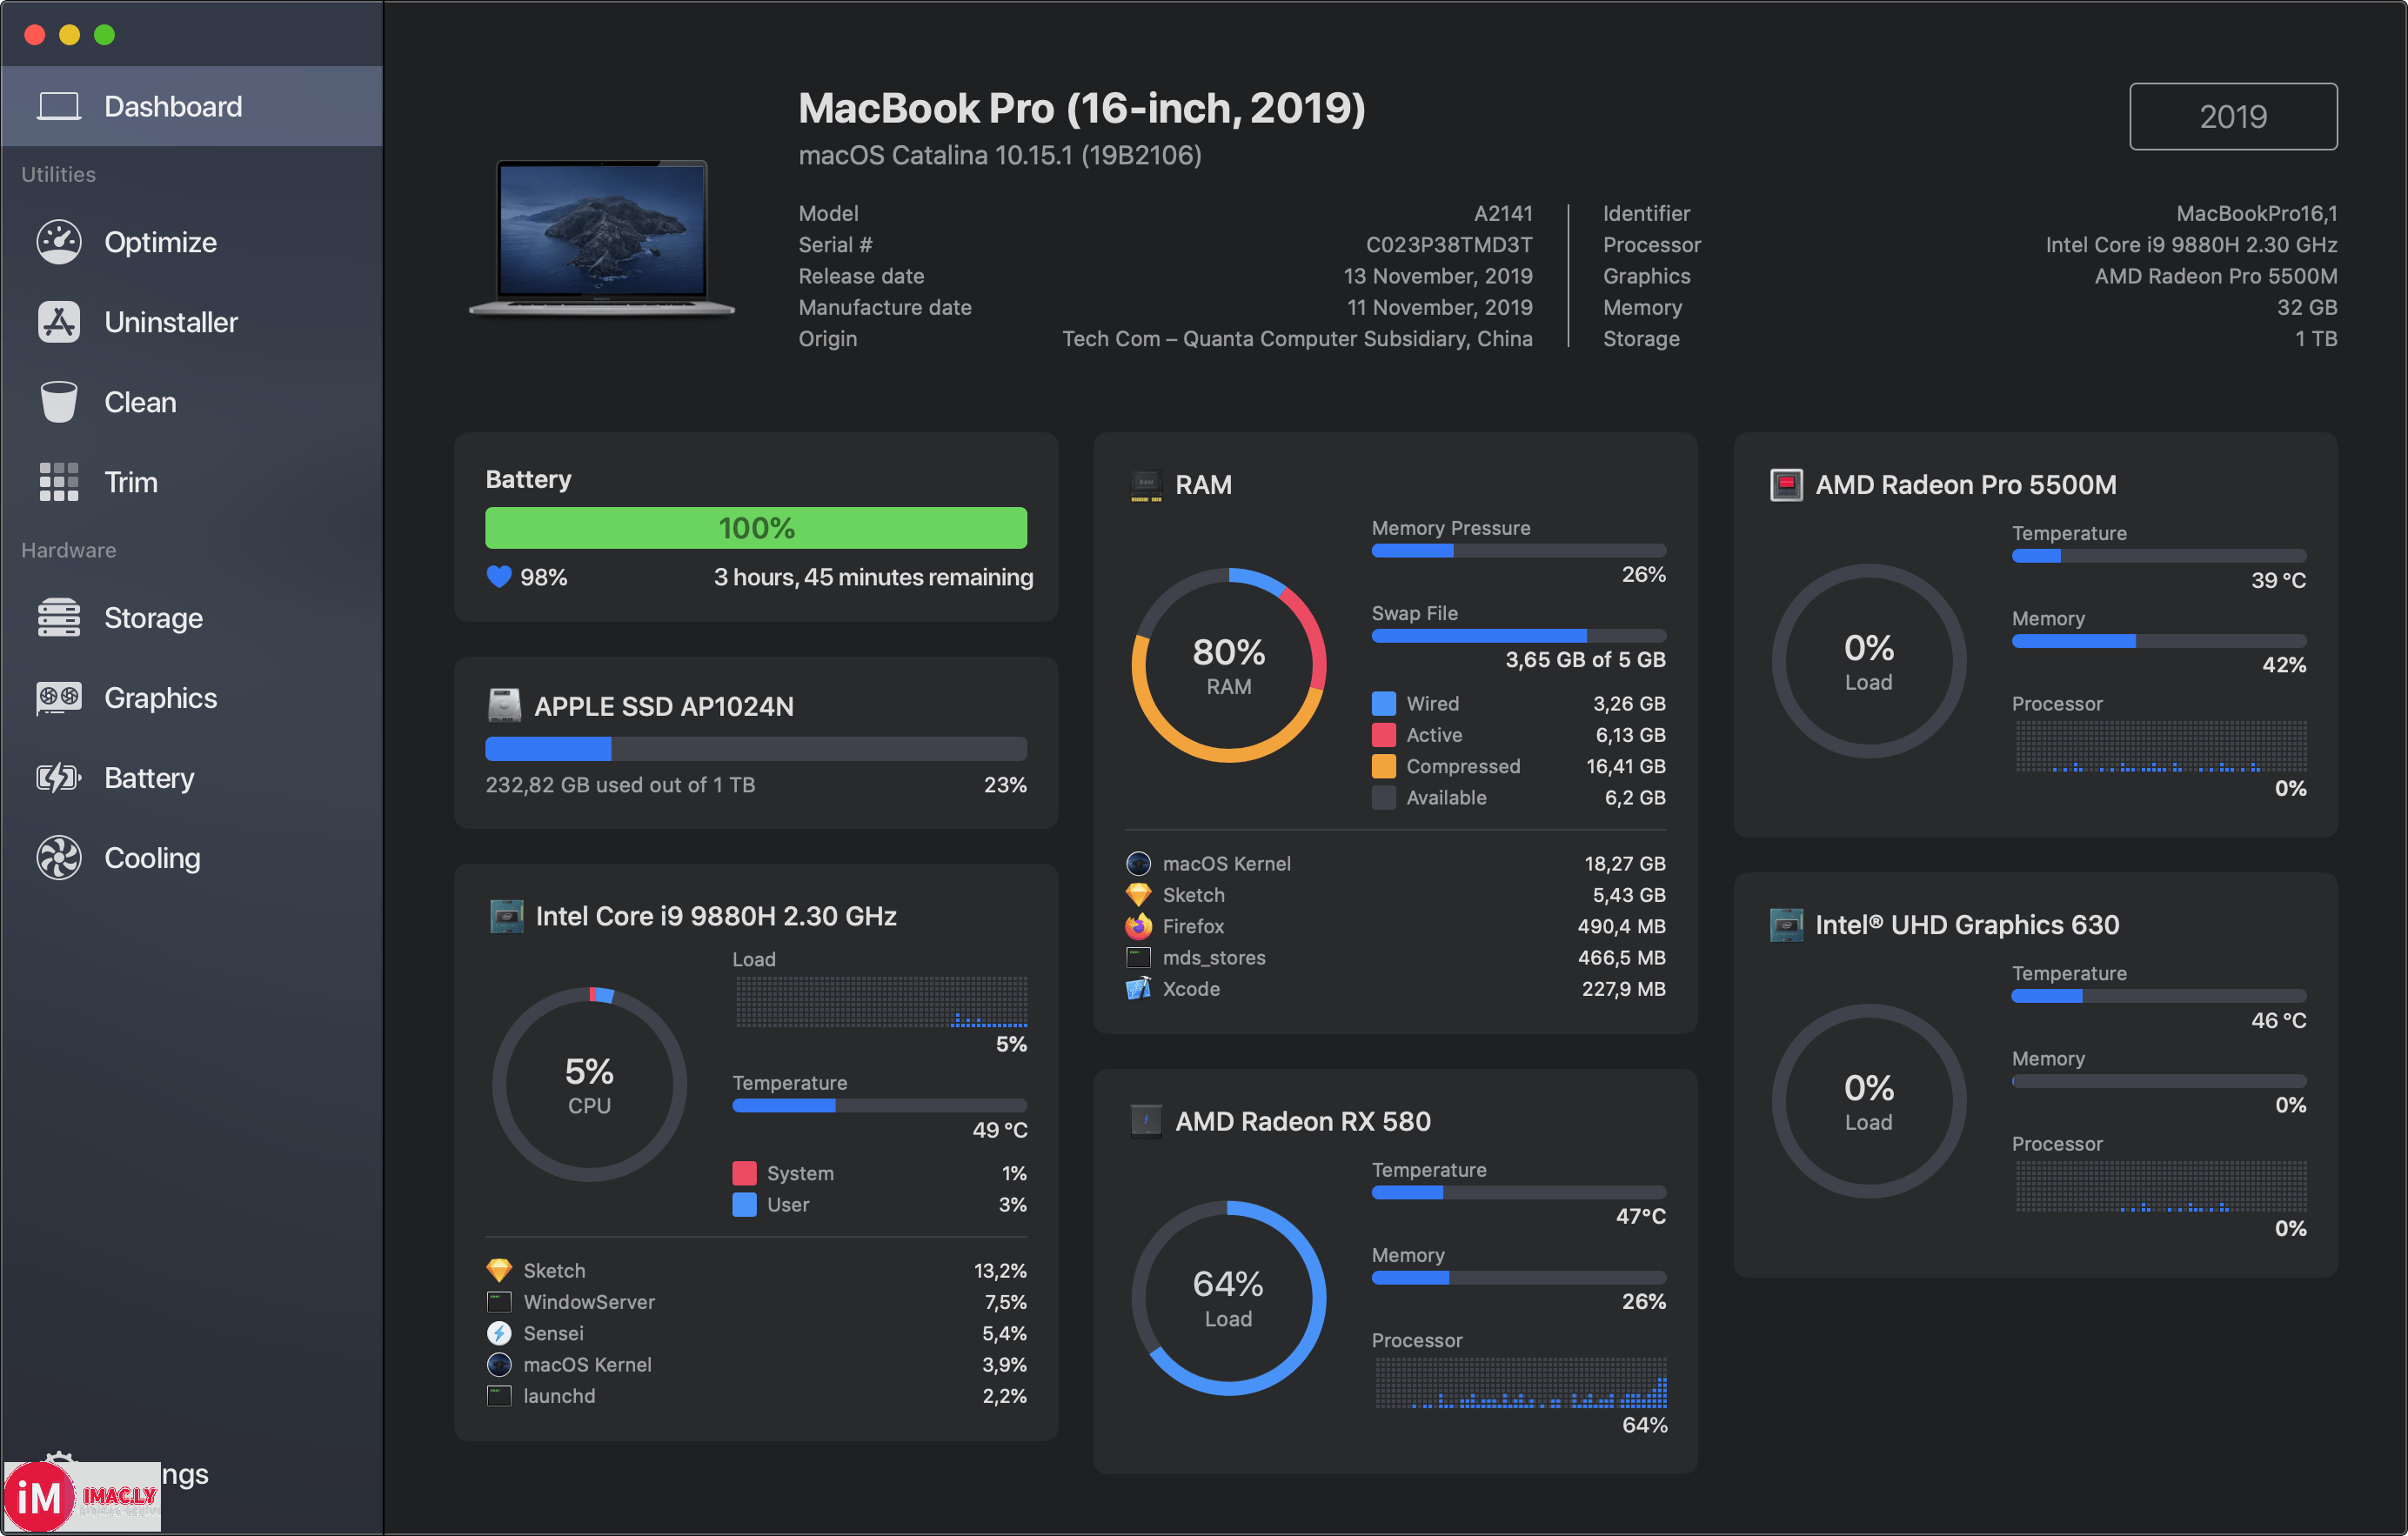Screen dimensions: 2408x1536
Task: Click the Radeon Pro 5500M 39 °C temperature value
Action: pos(2278,580)
